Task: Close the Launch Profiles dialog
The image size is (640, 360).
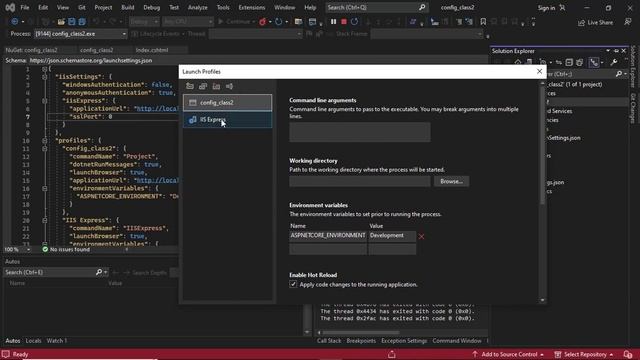Action: click(x=539, y=71)
